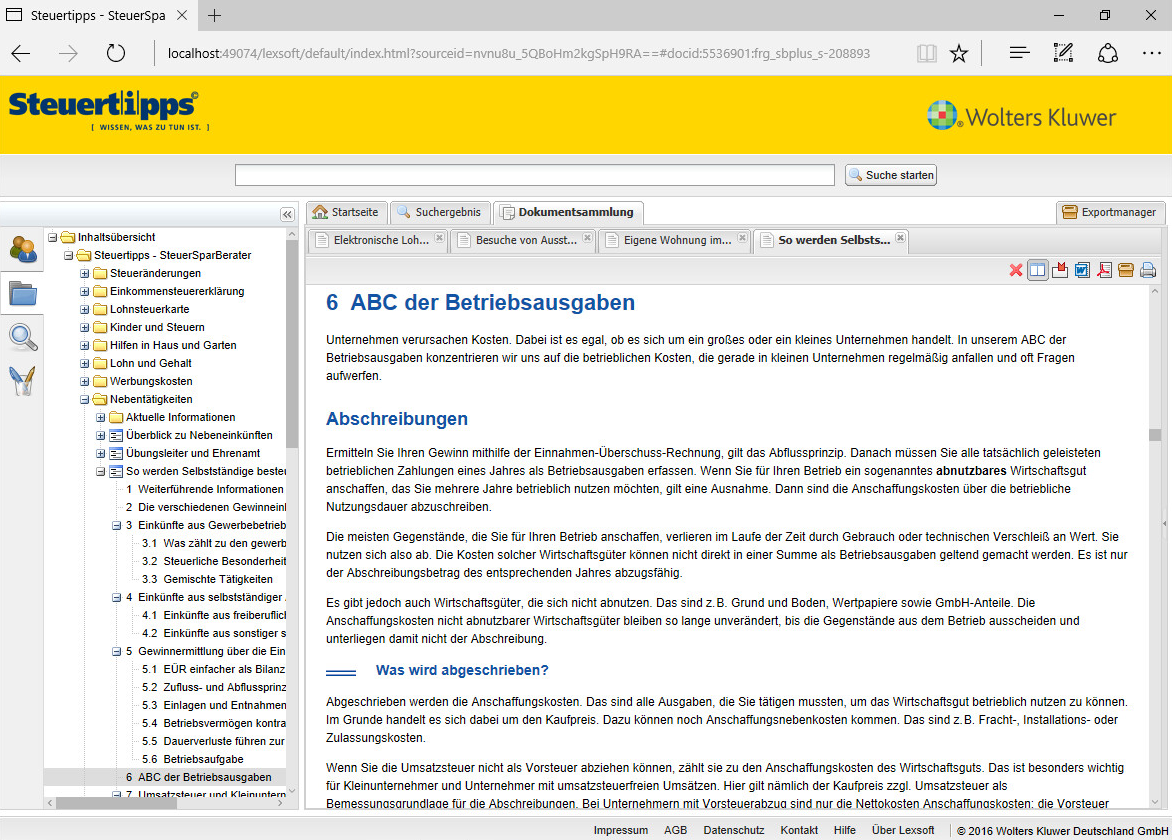
Task: Open the magnifier search panel in sidebar
Action: click(22, 337)
